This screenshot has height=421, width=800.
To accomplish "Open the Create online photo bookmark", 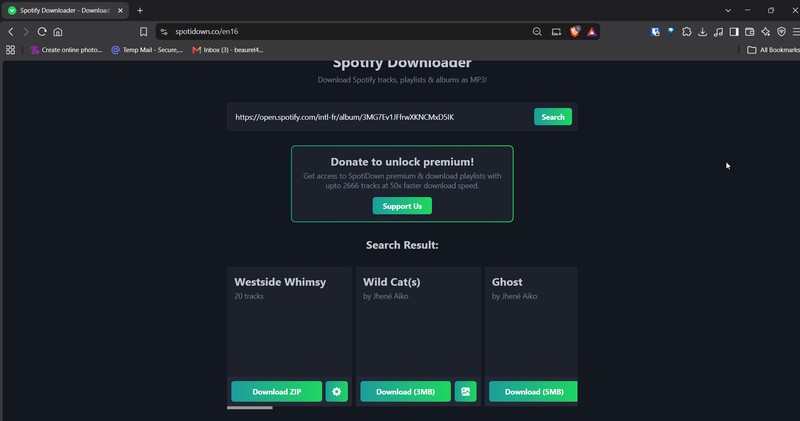I will coord(66,50).
